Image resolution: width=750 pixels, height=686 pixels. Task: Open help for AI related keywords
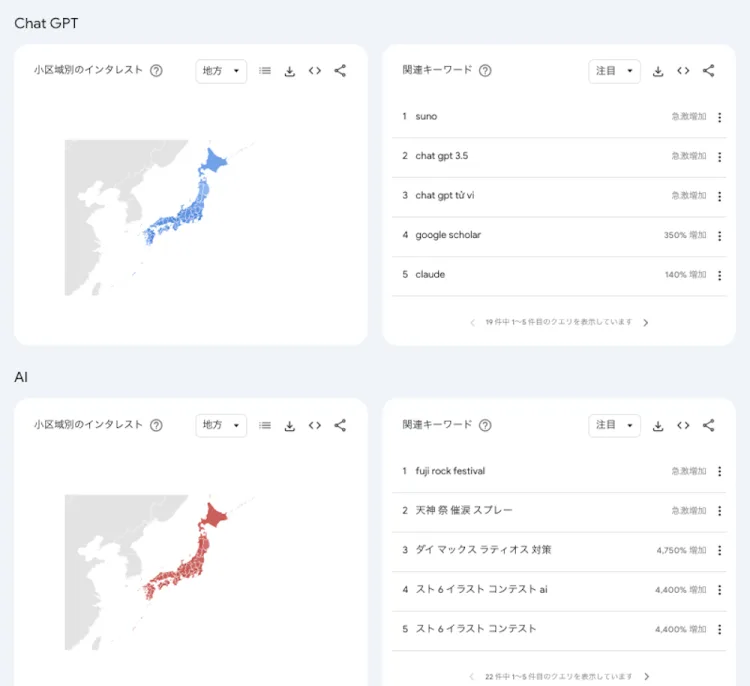pos(485,425)
